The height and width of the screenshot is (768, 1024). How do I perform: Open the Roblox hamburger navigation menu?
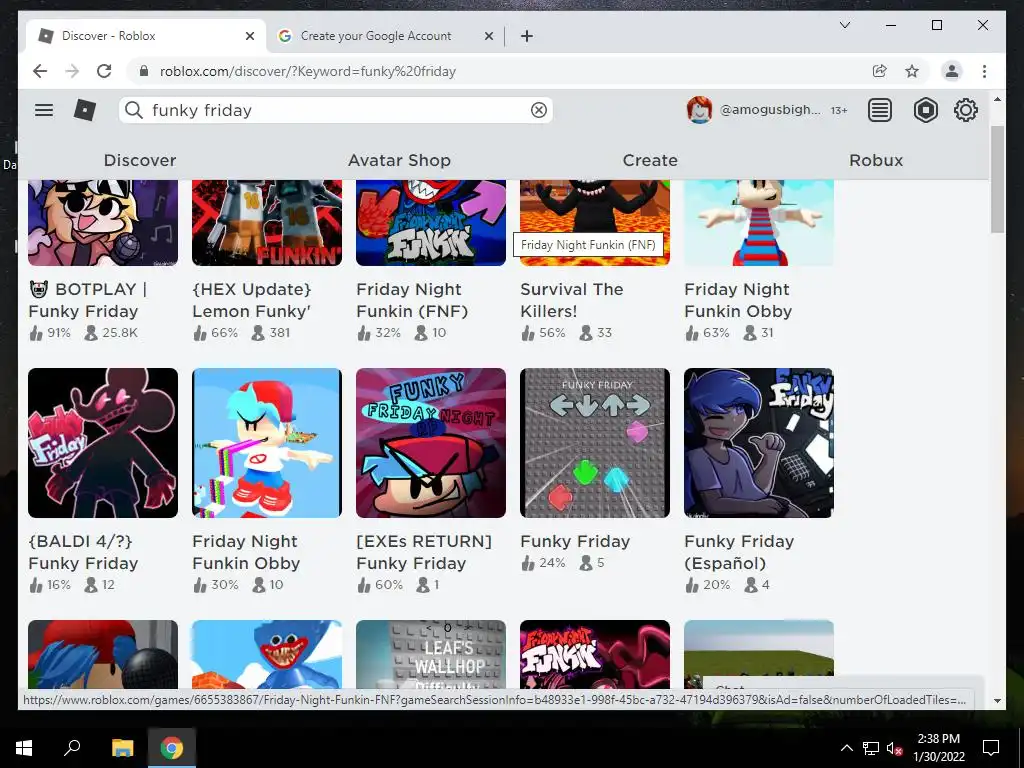44,110
